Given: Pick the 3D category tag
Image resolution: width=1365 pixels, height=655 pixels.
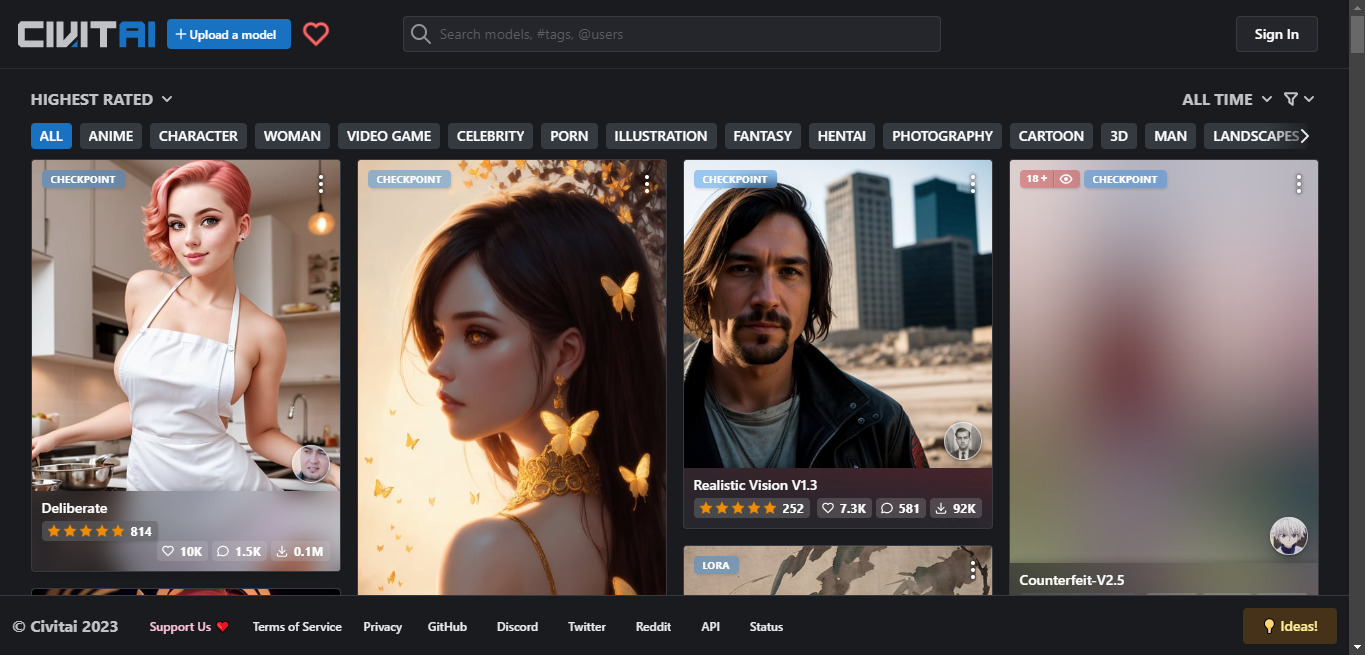Looking at the screenshot, I should [x=1119, y=136].
